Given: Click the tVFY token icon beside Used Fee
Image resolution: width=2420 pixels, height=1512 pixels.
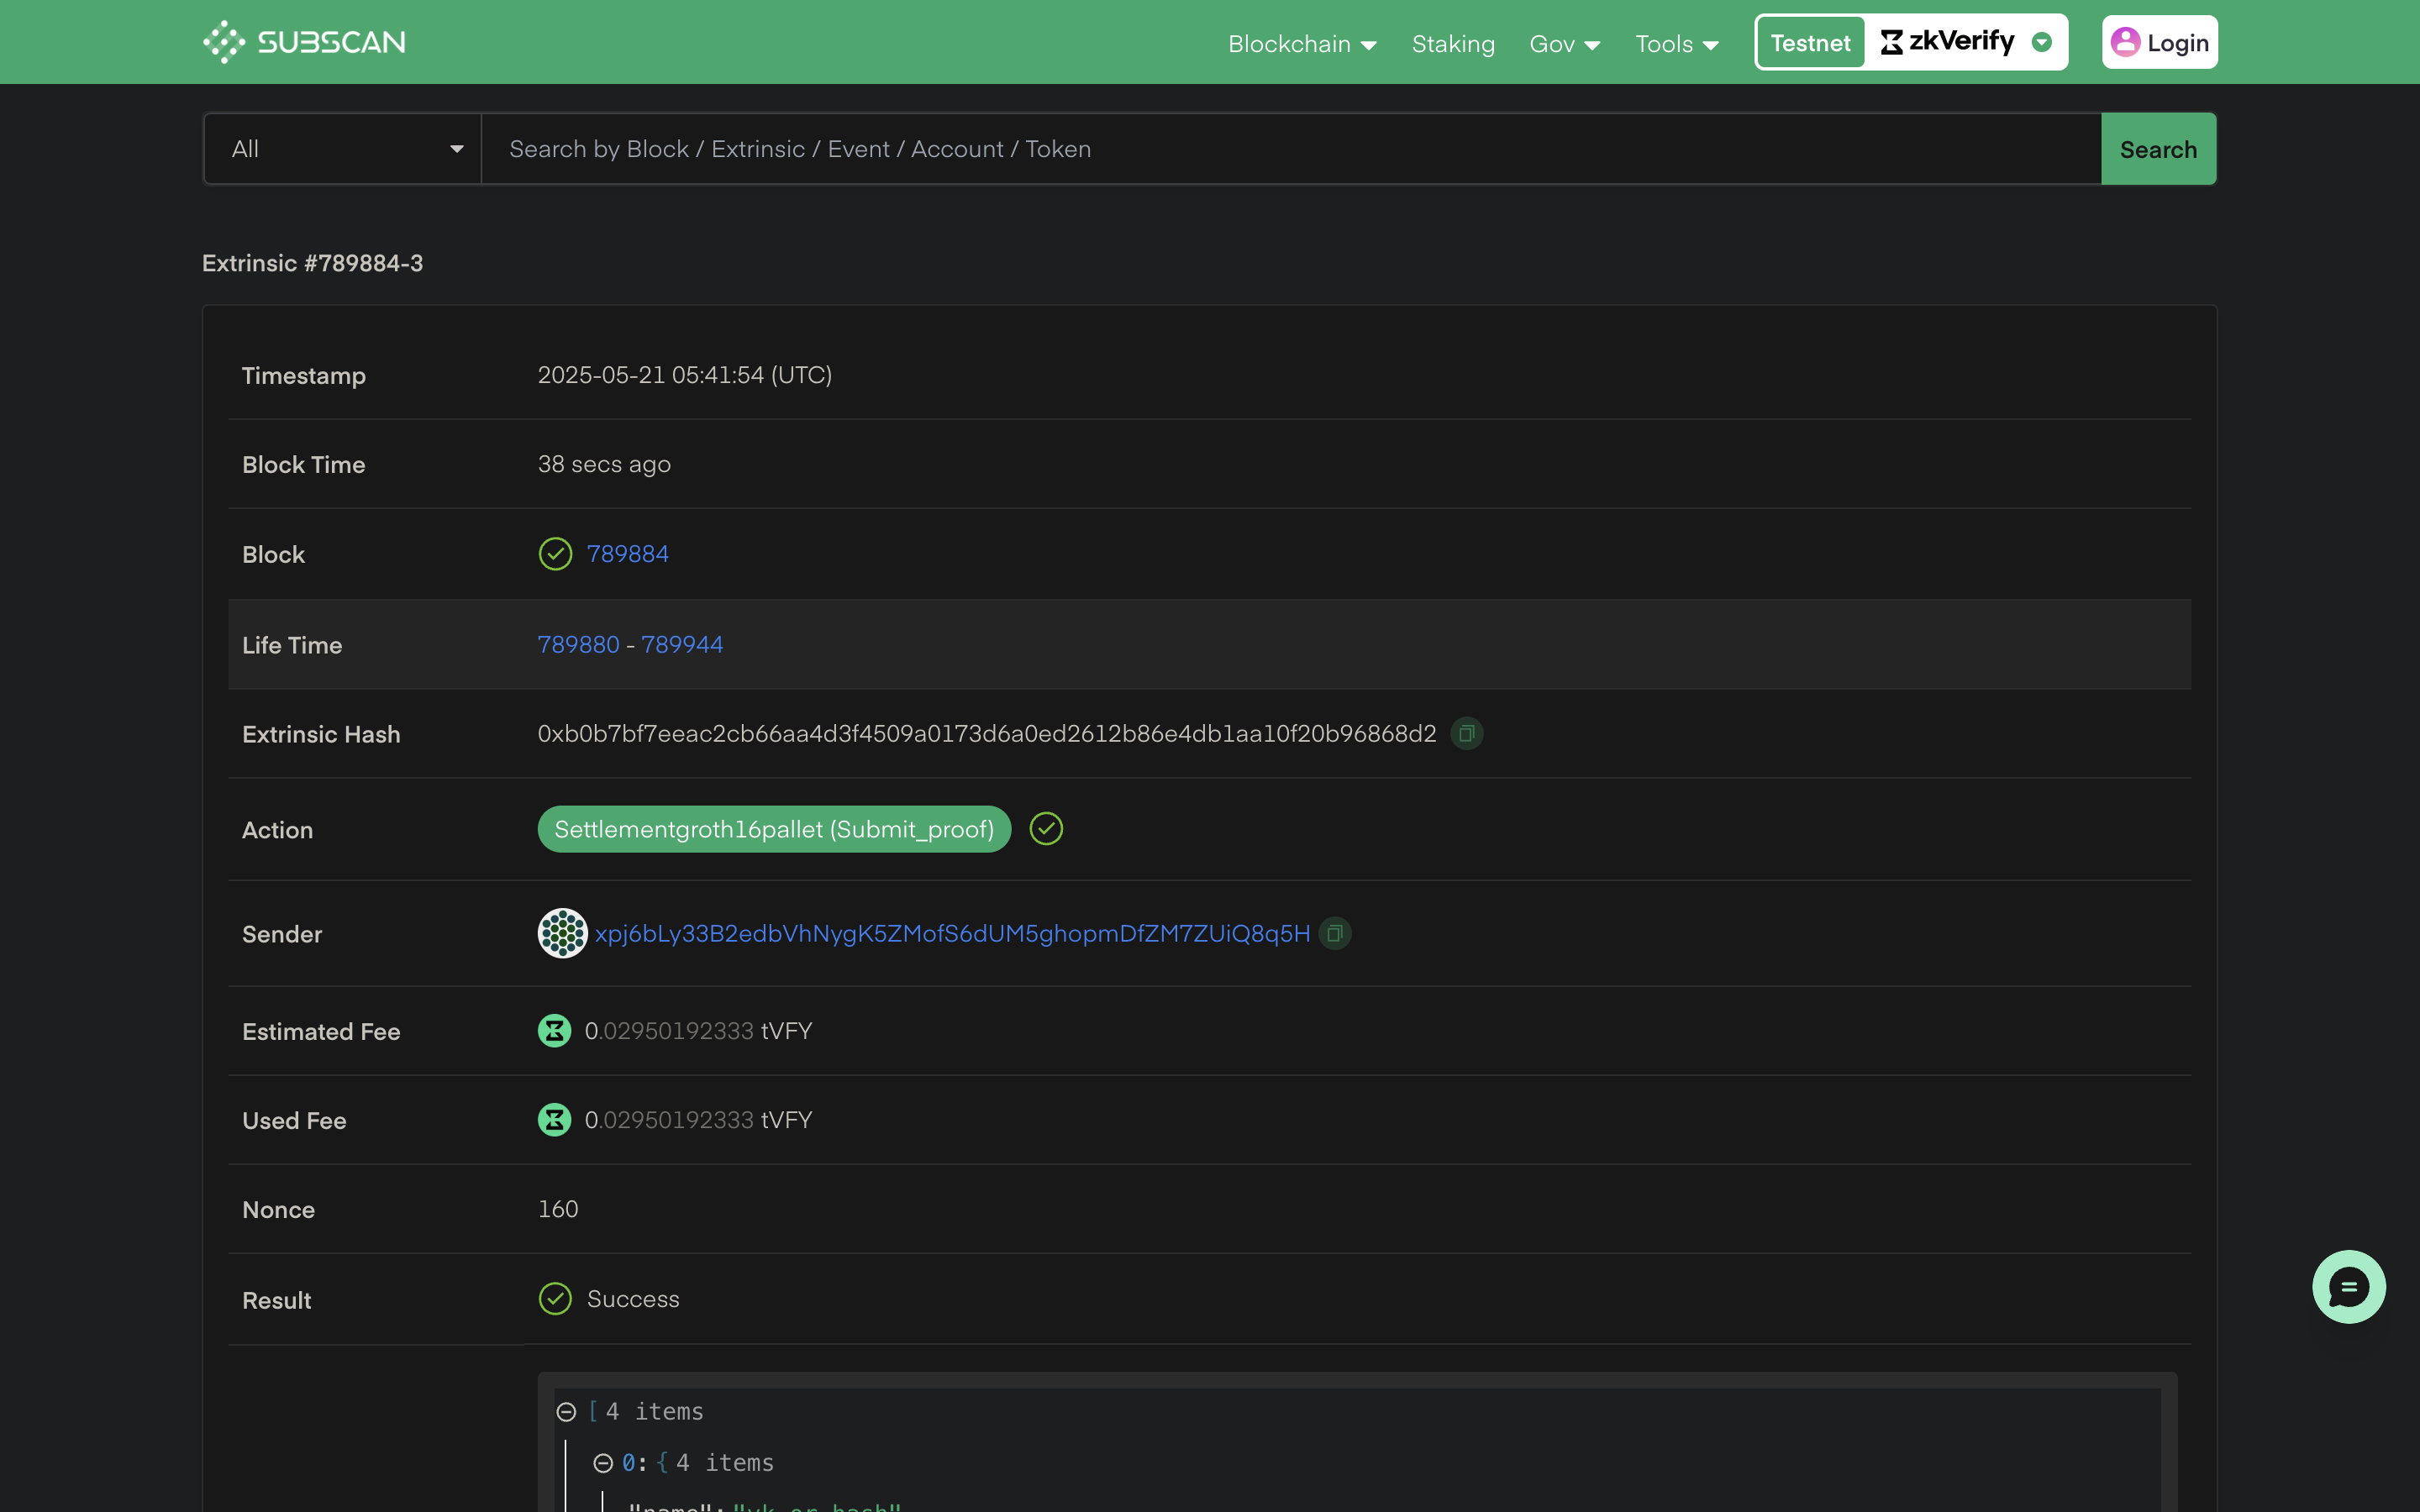Looking at the screenshot, I should click(x=554, y=1120).
